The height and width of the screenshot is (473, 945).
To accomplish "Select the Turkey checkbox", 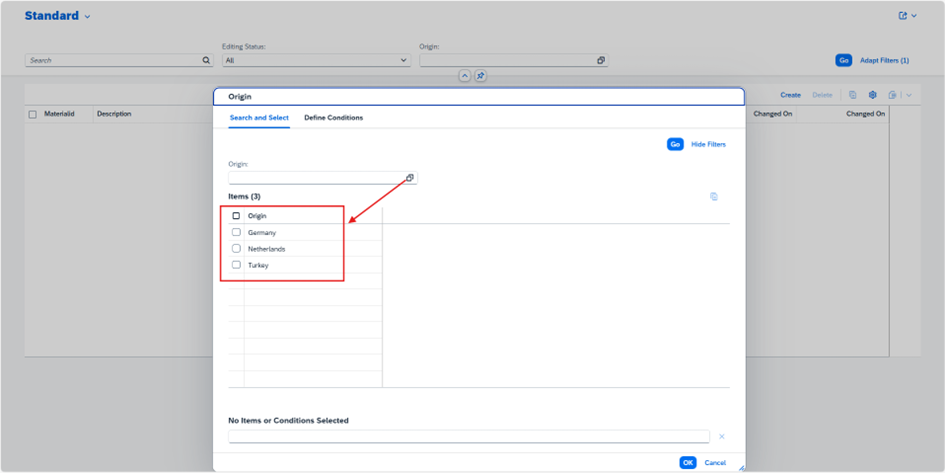I will (x=236, y=265).
